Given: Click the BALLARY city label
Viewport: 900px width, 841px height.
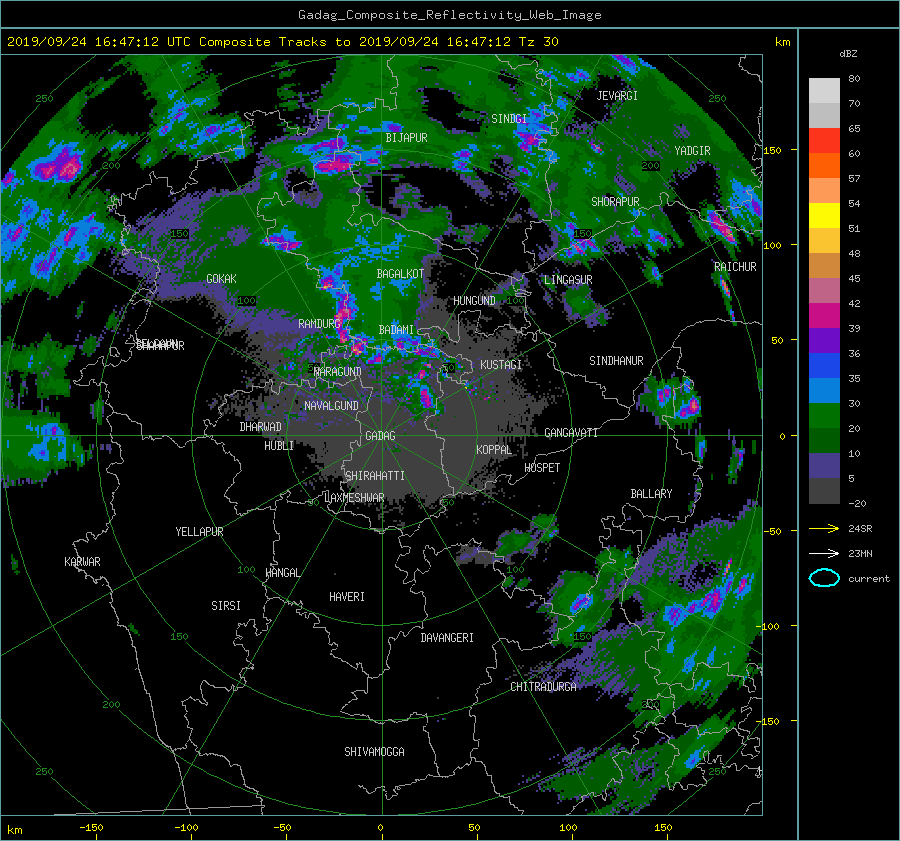Looking at the screenshot, I should [x=651, y=494].
